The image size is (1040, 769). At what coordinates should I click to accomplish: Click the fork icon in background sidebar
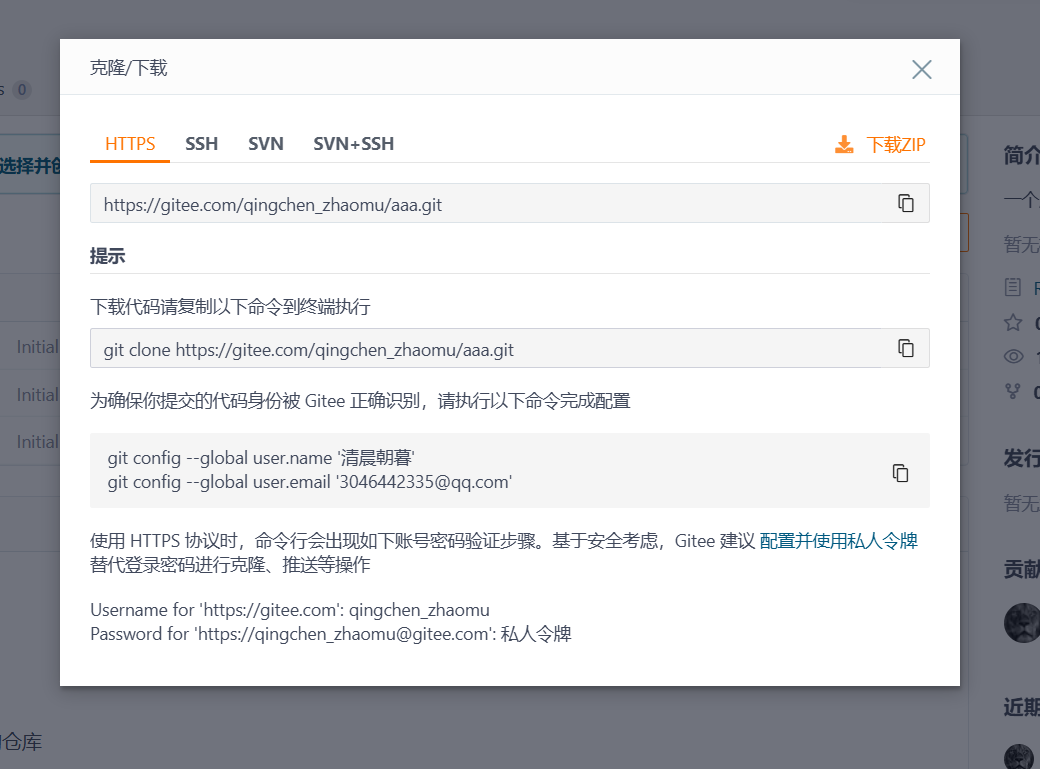(1013, 391)
